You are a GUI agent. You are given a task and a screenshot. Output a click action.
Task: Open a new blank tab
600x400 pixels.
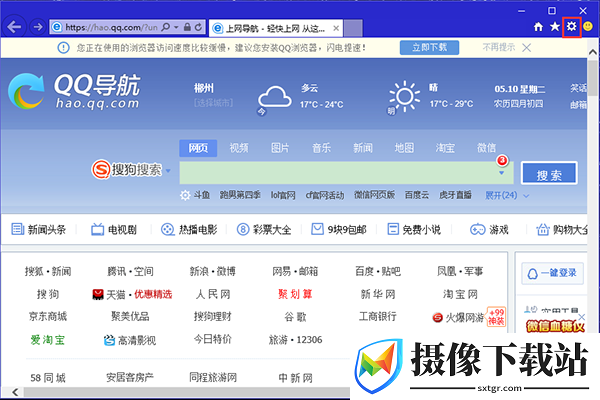[x=353, y=28]
